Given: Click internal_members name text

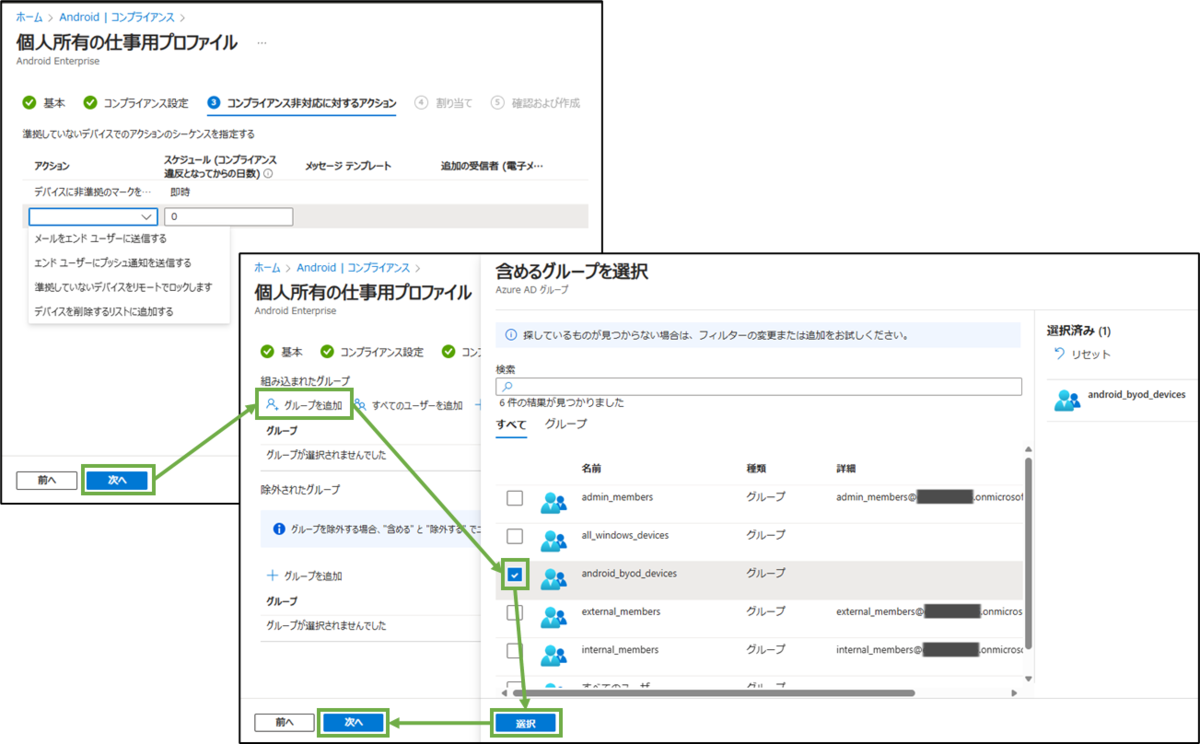Looking at the screenshot, I should pyautogui.click(x=620, y=649).
